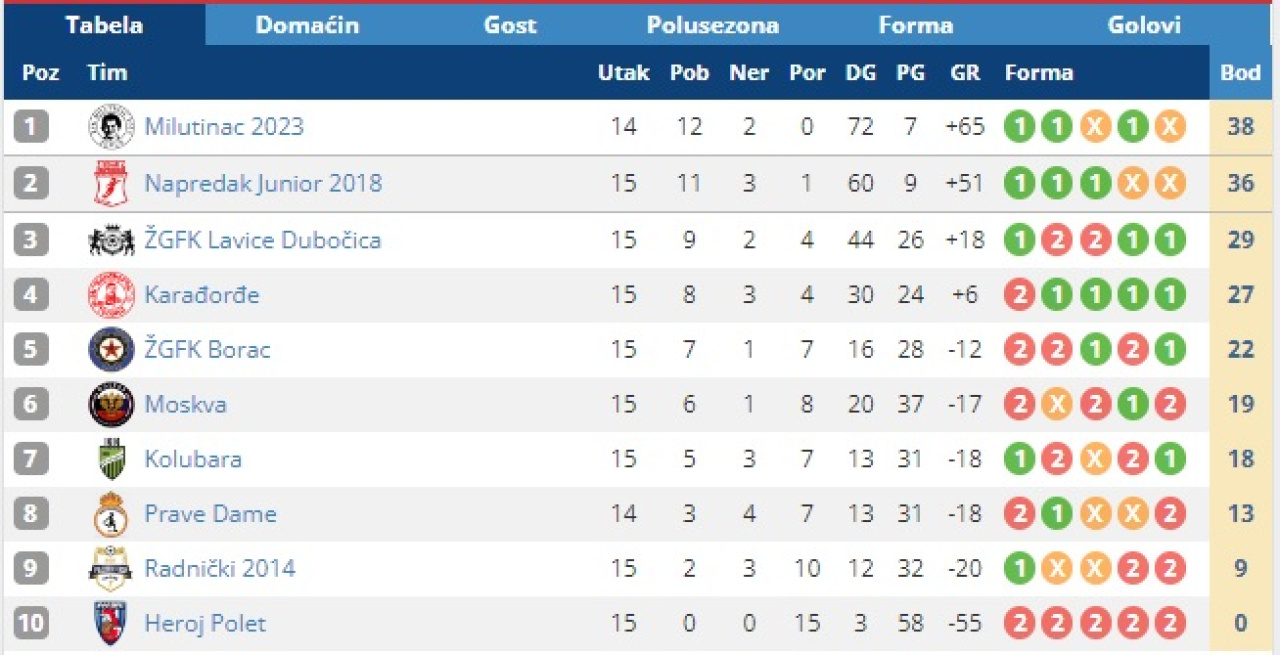This screenshot has height=655, width=1280.
Task: Open the Napredak Junior 2018 team page
Action: 263,183
